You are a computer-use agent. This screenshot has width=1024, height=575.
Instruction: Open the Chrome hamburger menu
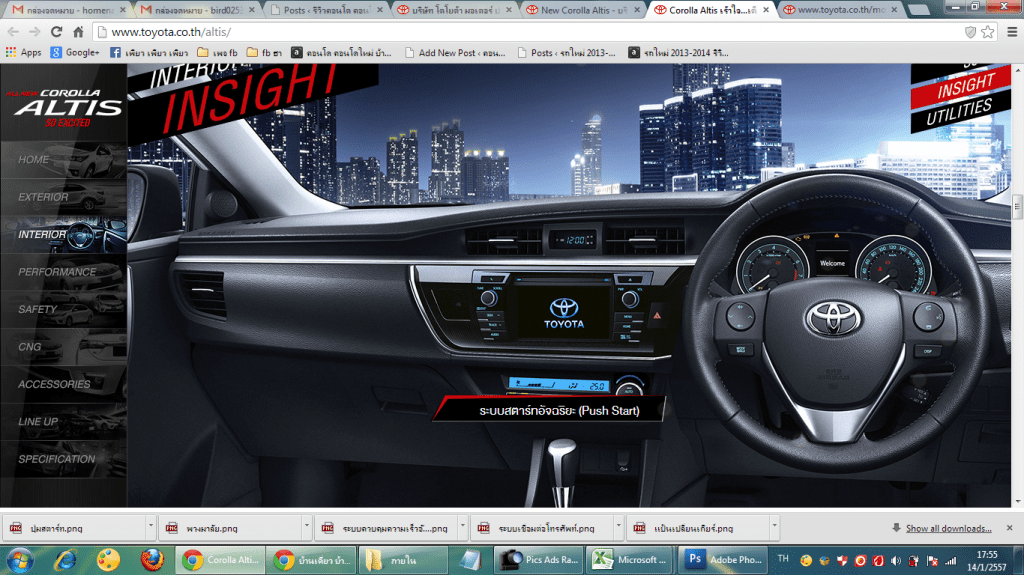pyautogui.click(x=1012, y=32)
